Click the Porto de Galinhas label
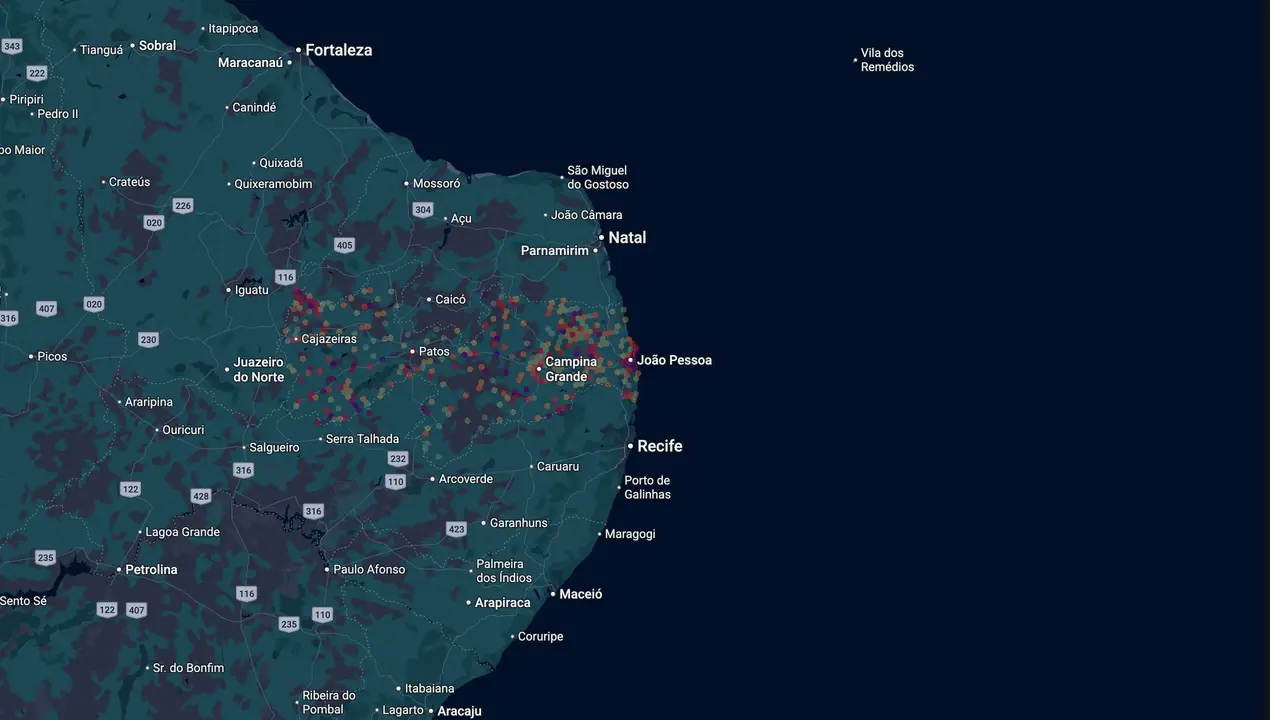 (x=648, y=488)
